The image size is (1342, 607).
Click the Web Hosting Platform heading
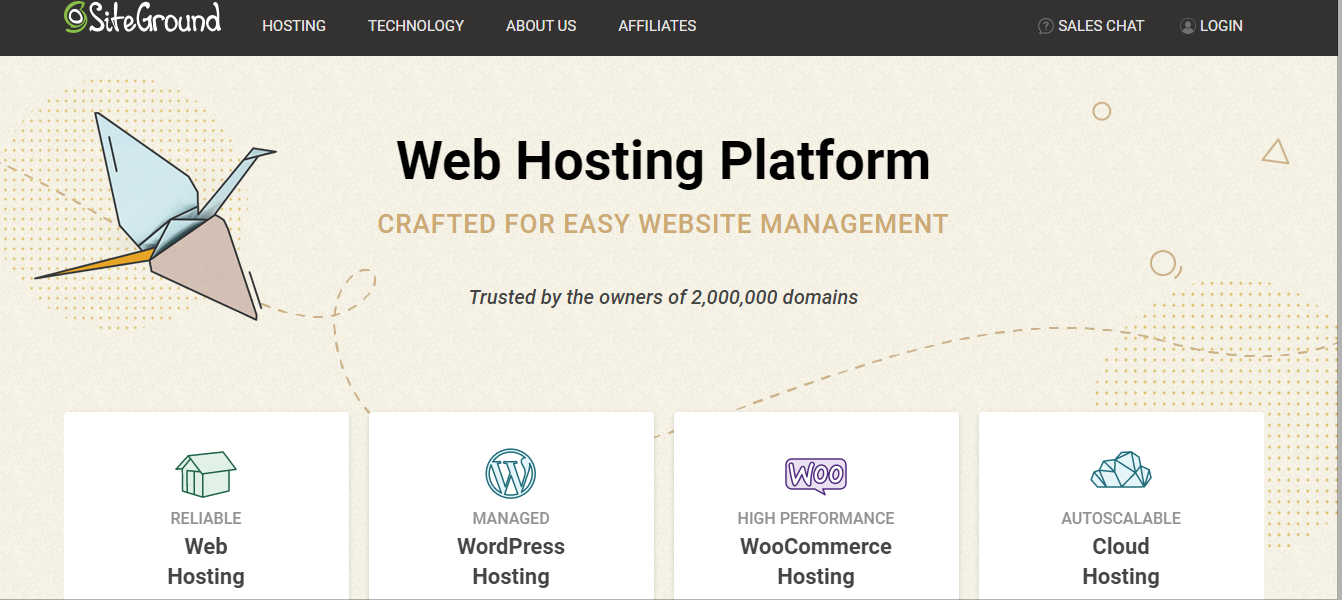tap(663, 160)
